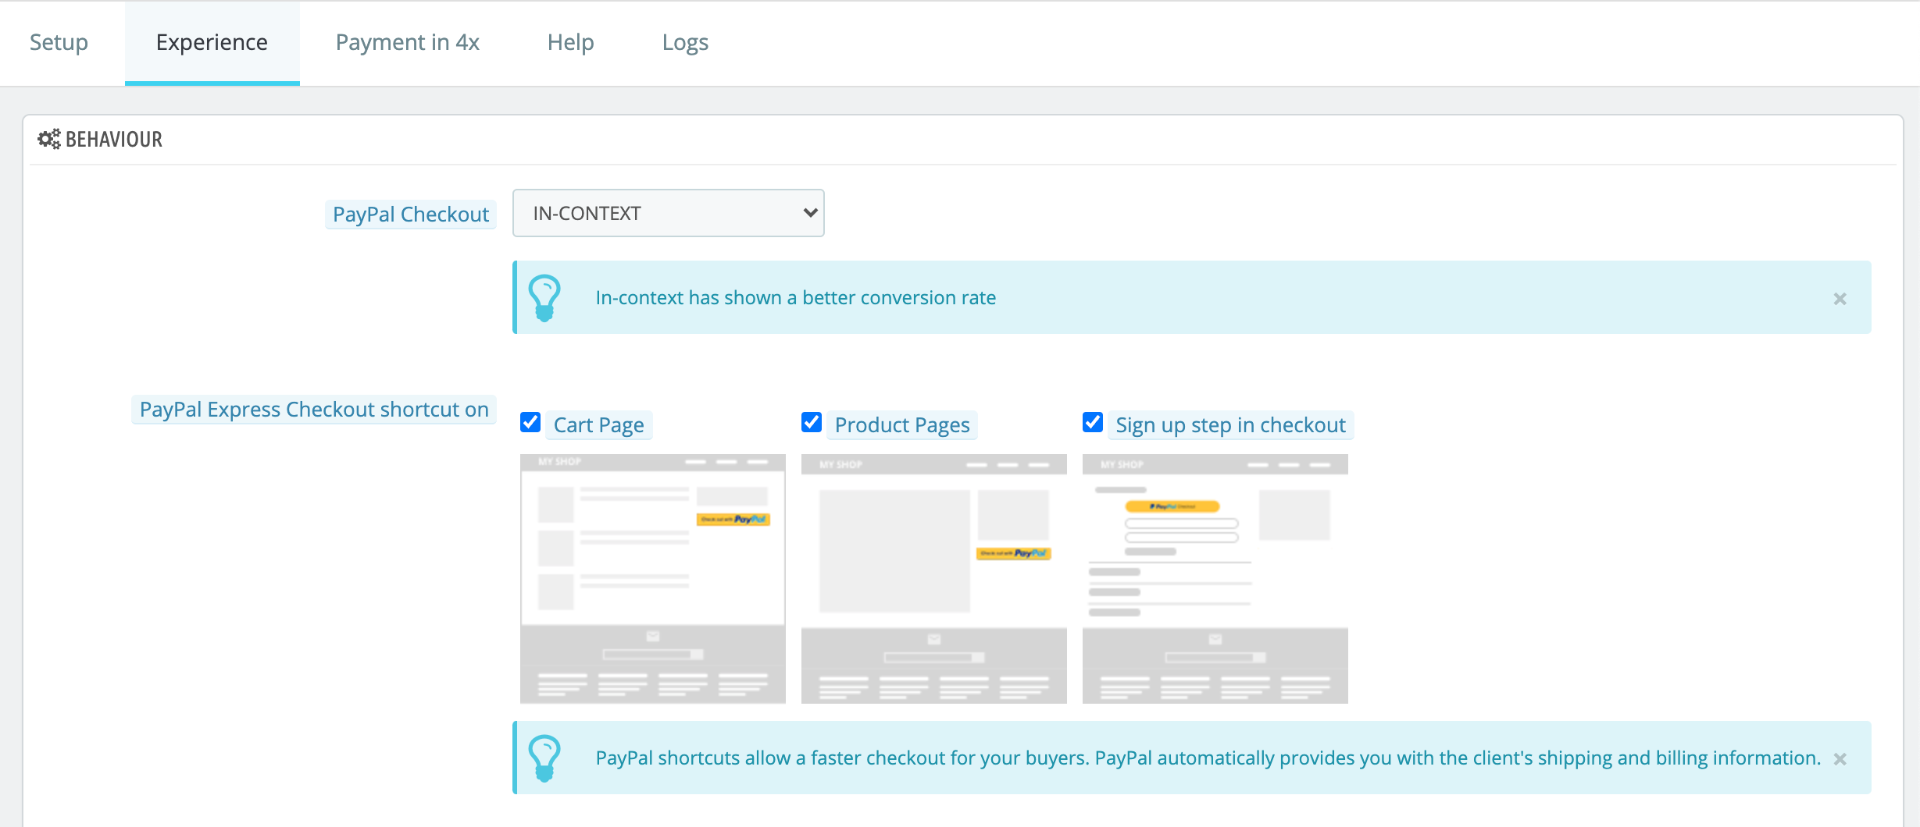The image size is (1920, 827).
Task: Click the lightbulb icon in the in-context tip
Action: coord(545,298)
